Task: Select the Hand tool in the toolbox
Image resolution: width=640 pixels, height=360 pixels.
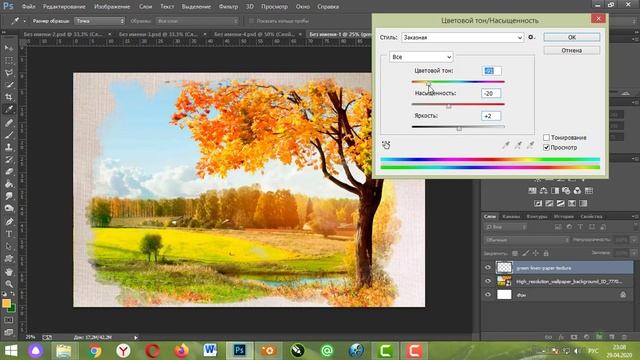Action: coord(9,271)
